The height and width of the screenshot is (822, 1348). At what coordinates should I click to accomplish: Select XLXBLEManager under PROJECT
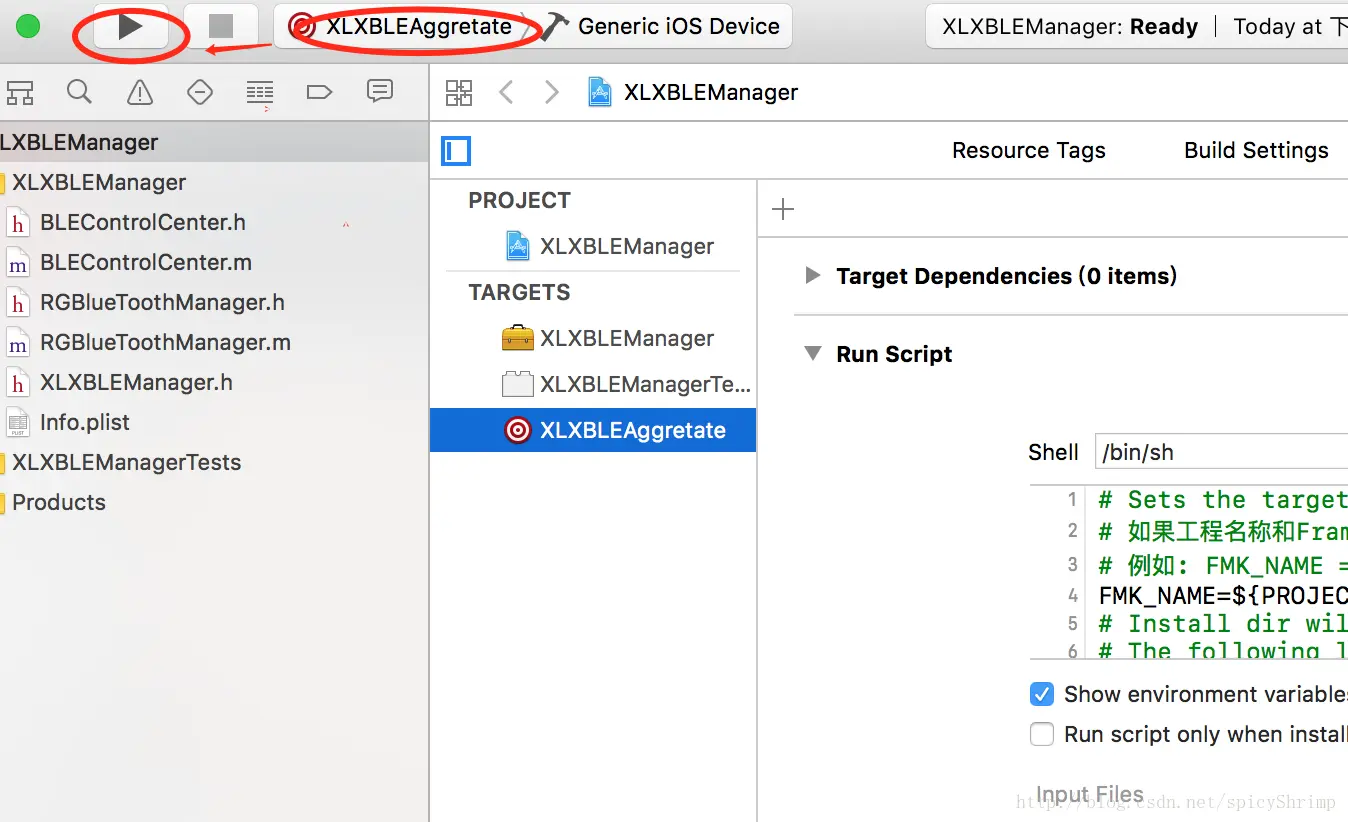610,246
